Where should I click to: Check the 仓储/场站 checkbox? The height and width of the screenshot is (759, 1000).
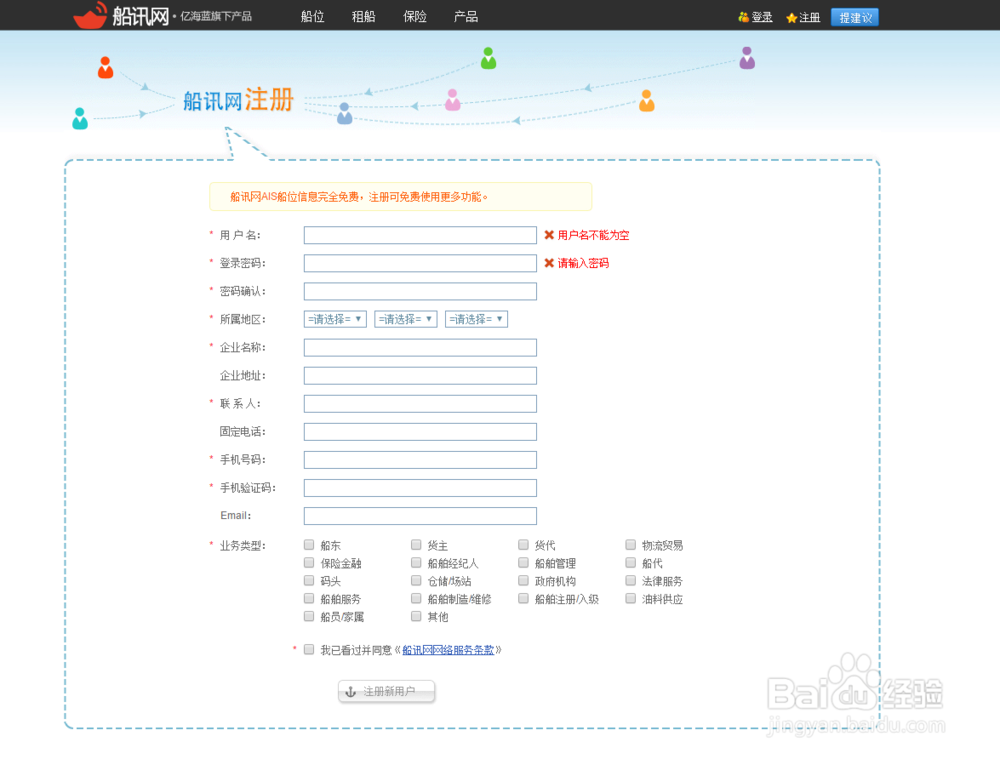pos(416,580)
